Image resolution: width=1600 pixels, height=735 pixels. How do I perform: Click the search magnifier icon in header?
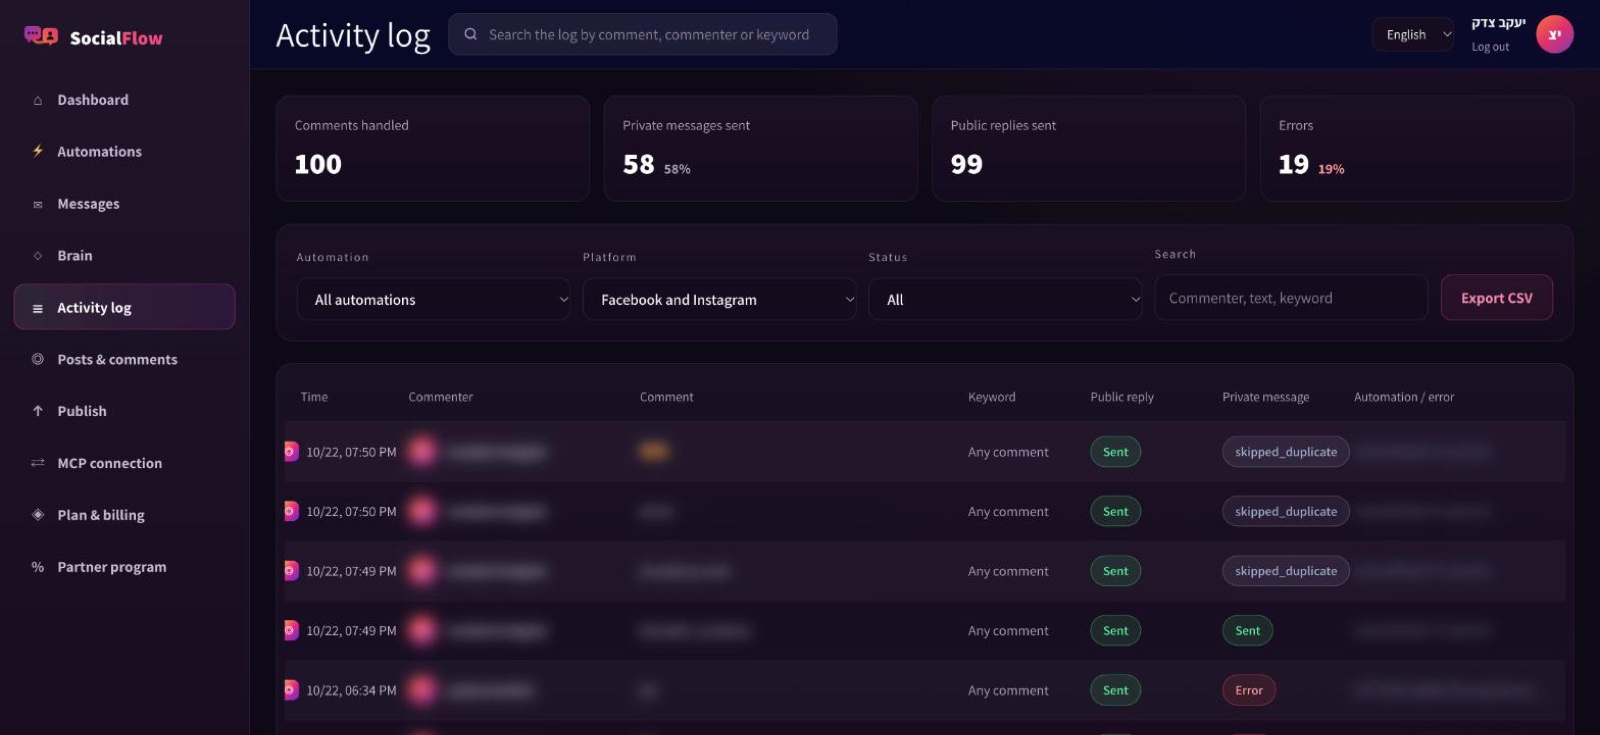[470, 34]
